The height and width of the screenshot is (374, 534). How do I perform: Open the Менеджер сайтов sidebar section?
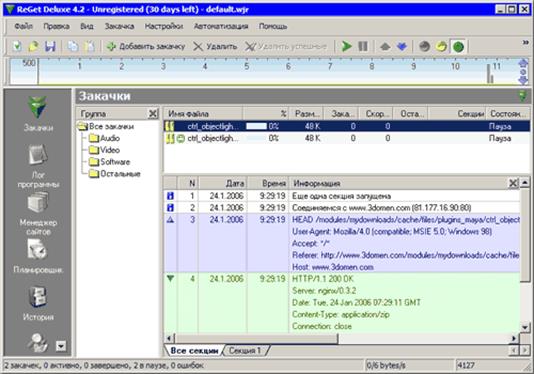(38, 214)
